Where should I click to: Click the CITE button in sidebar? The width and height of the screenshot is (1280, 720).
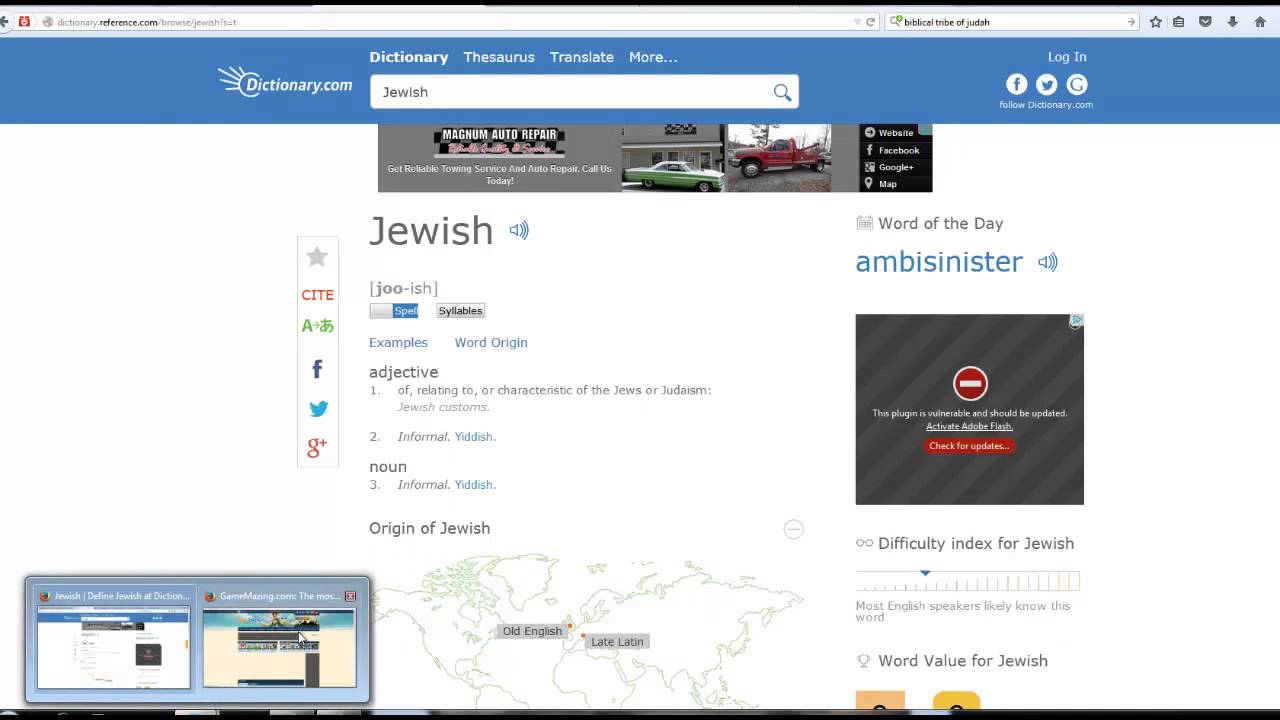[318, 295]
